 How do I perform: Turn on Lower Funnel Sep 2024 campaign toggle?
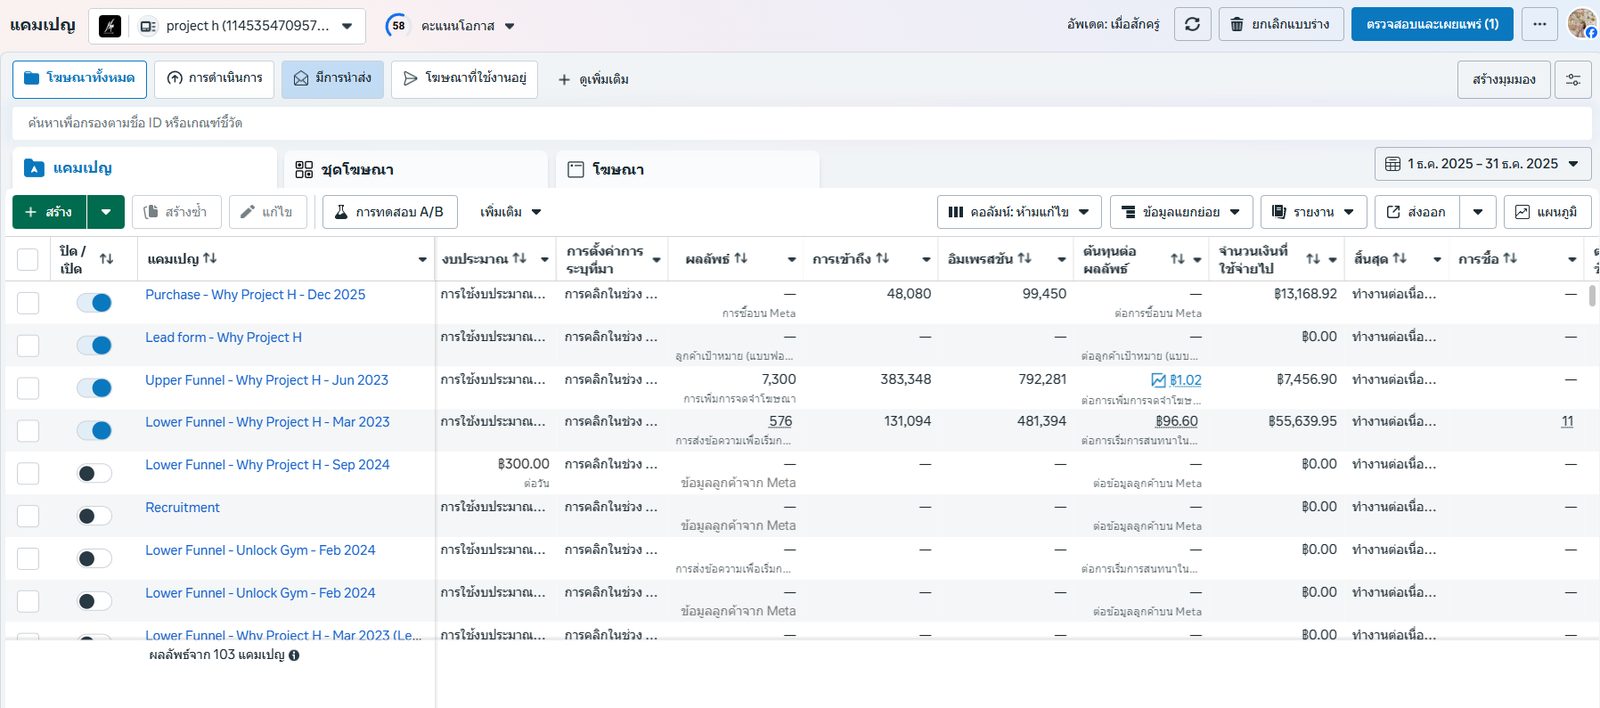pos(95,473)
